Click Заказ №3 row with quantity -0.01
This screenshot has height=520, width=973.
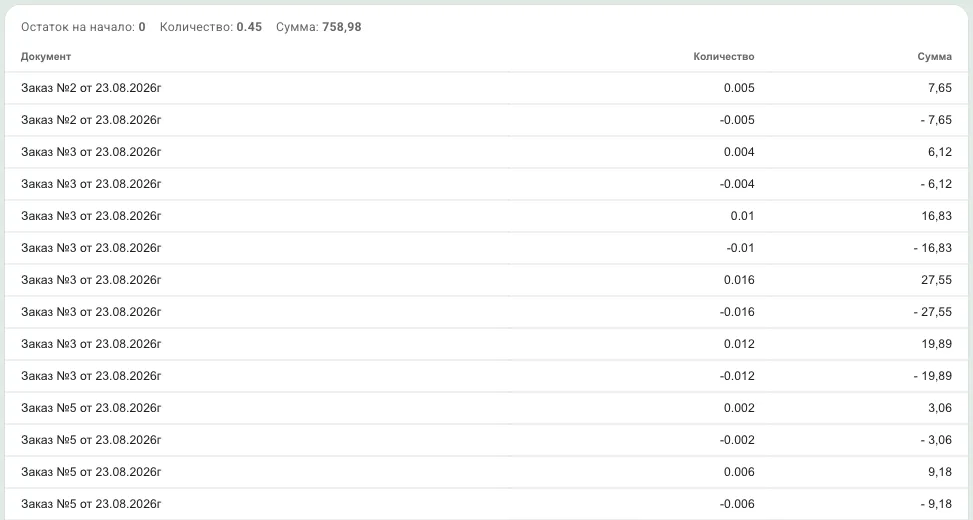coord(486,248)
